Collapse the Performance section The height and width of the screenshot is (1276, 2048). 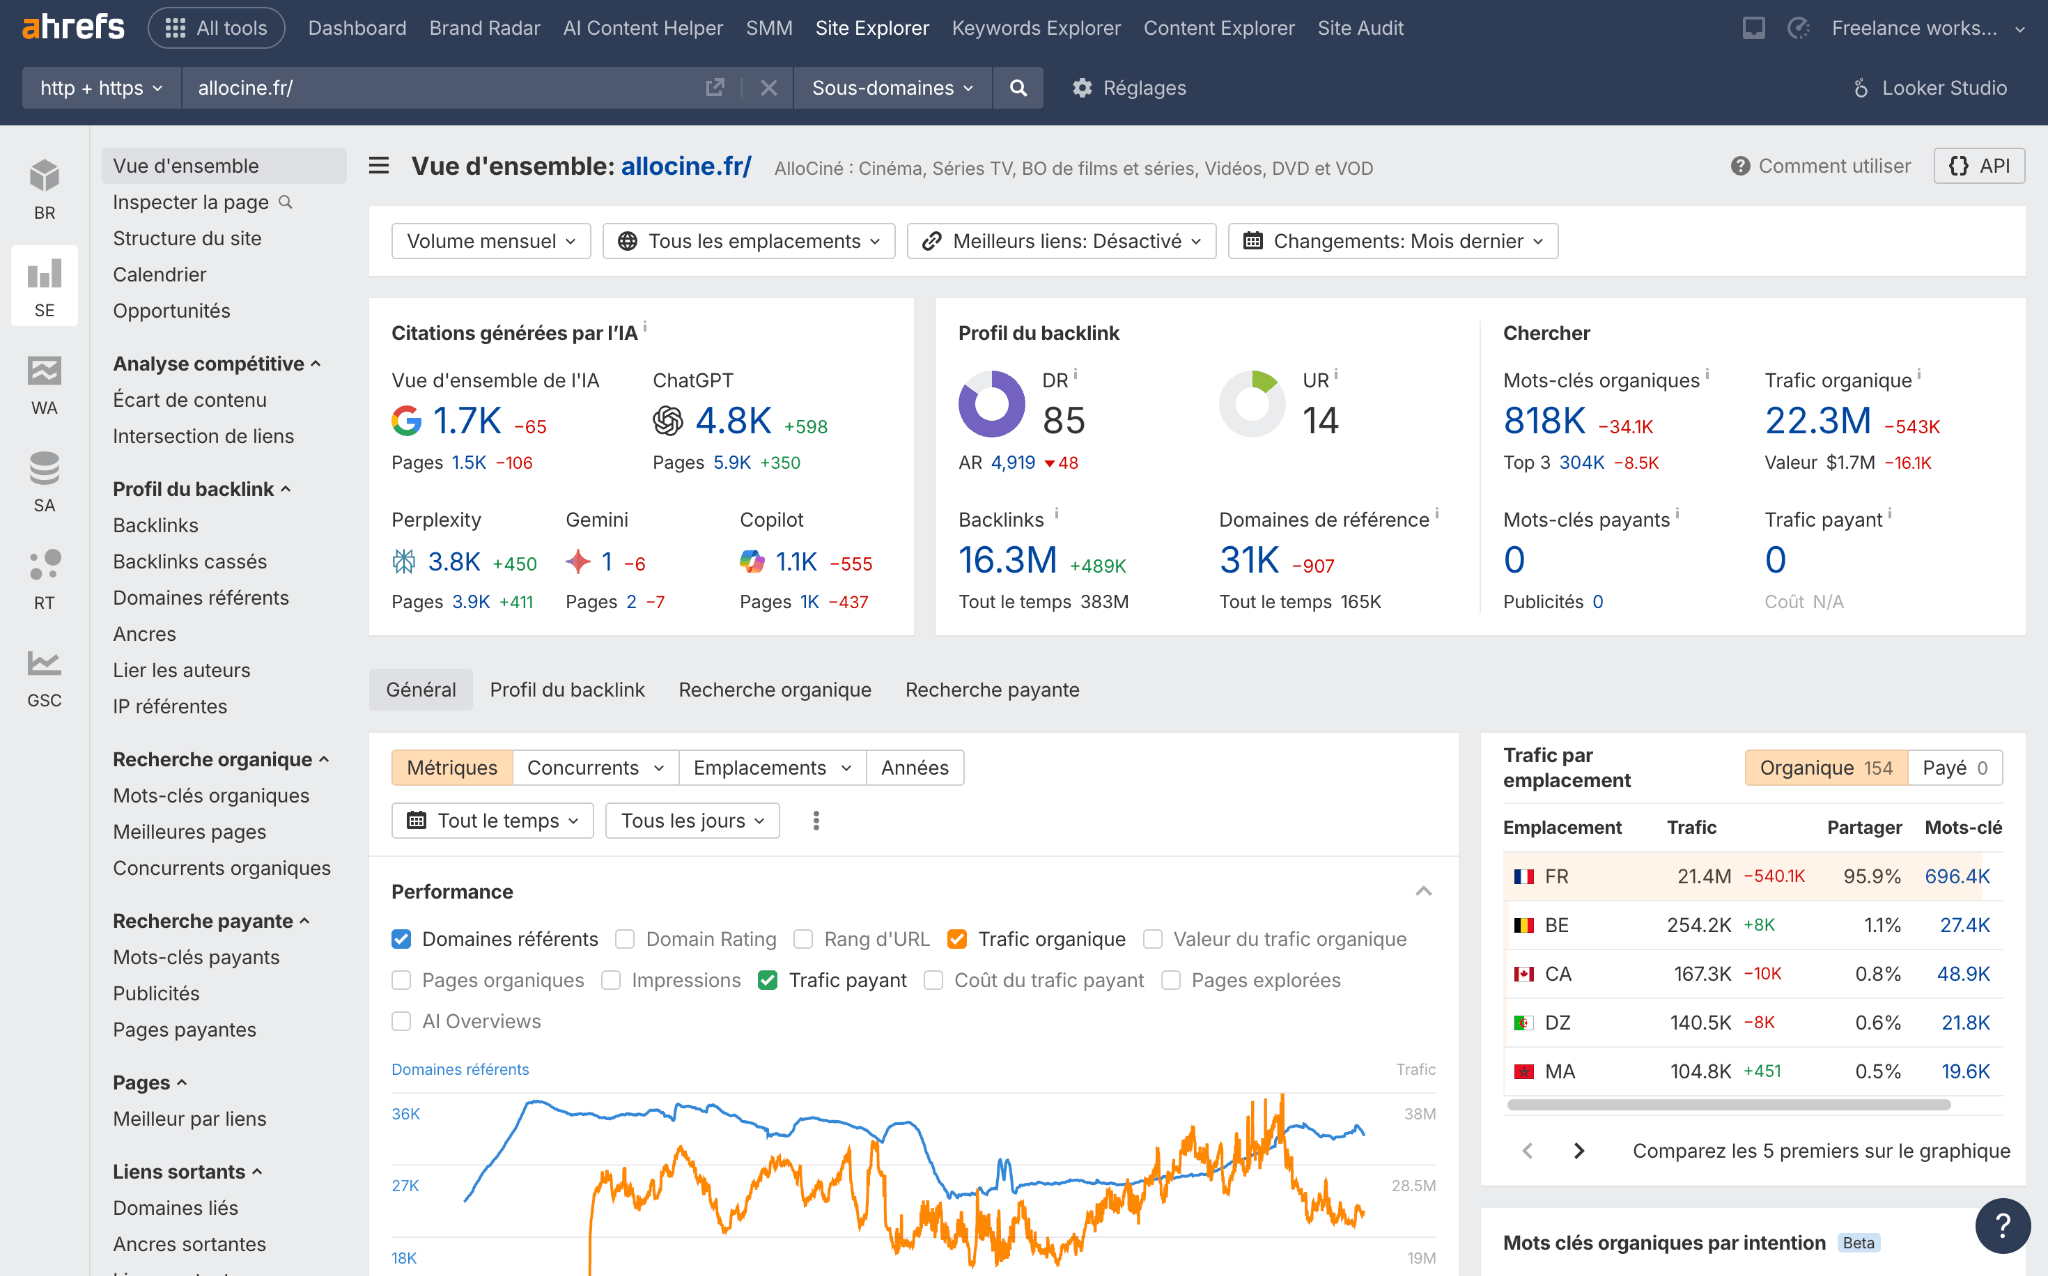coord(1424,891)
